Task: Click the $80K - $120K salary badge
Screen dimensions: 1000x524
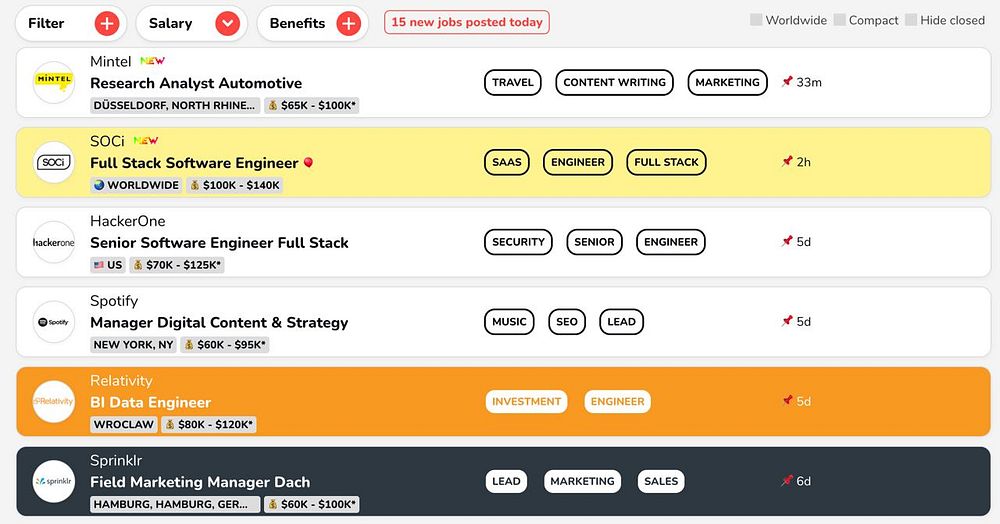Action: coord(209,424)
